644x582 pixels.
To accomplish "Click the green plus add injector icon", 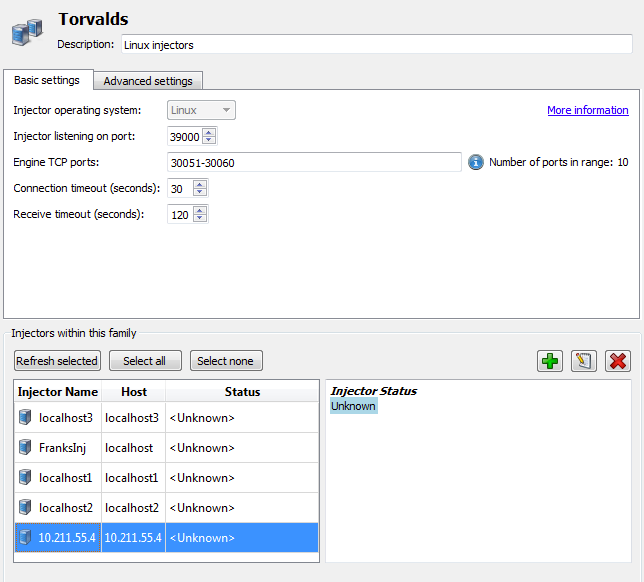I will [550, 361].
